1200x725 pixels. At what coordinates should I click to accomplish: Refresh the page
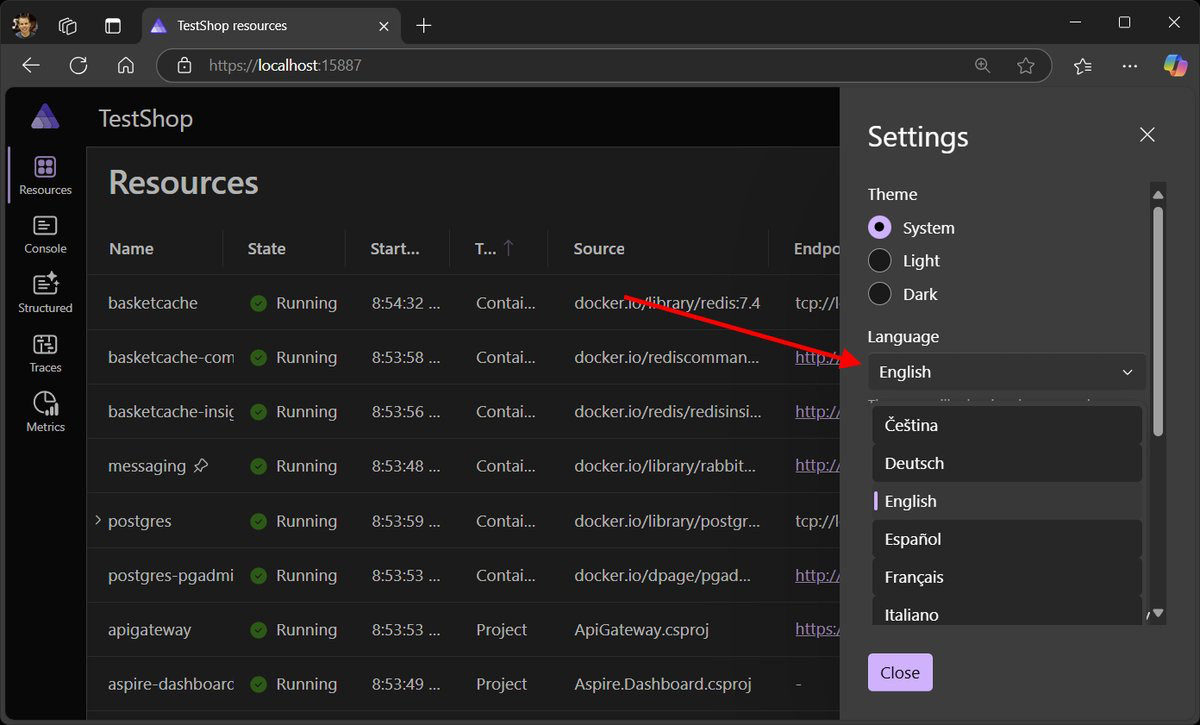pyautogui.click(x=78, y=65)
